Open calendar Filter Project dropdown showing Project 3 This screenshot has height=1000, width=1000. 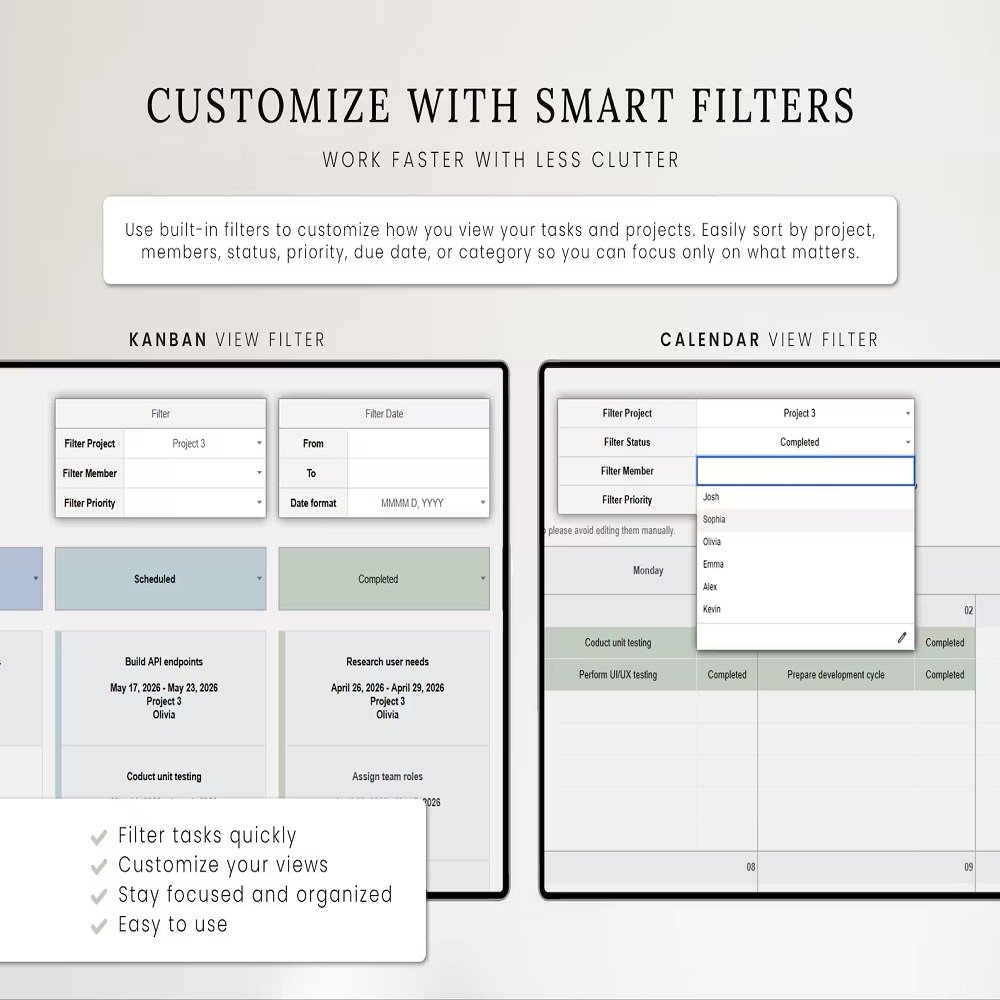point(805,413)
